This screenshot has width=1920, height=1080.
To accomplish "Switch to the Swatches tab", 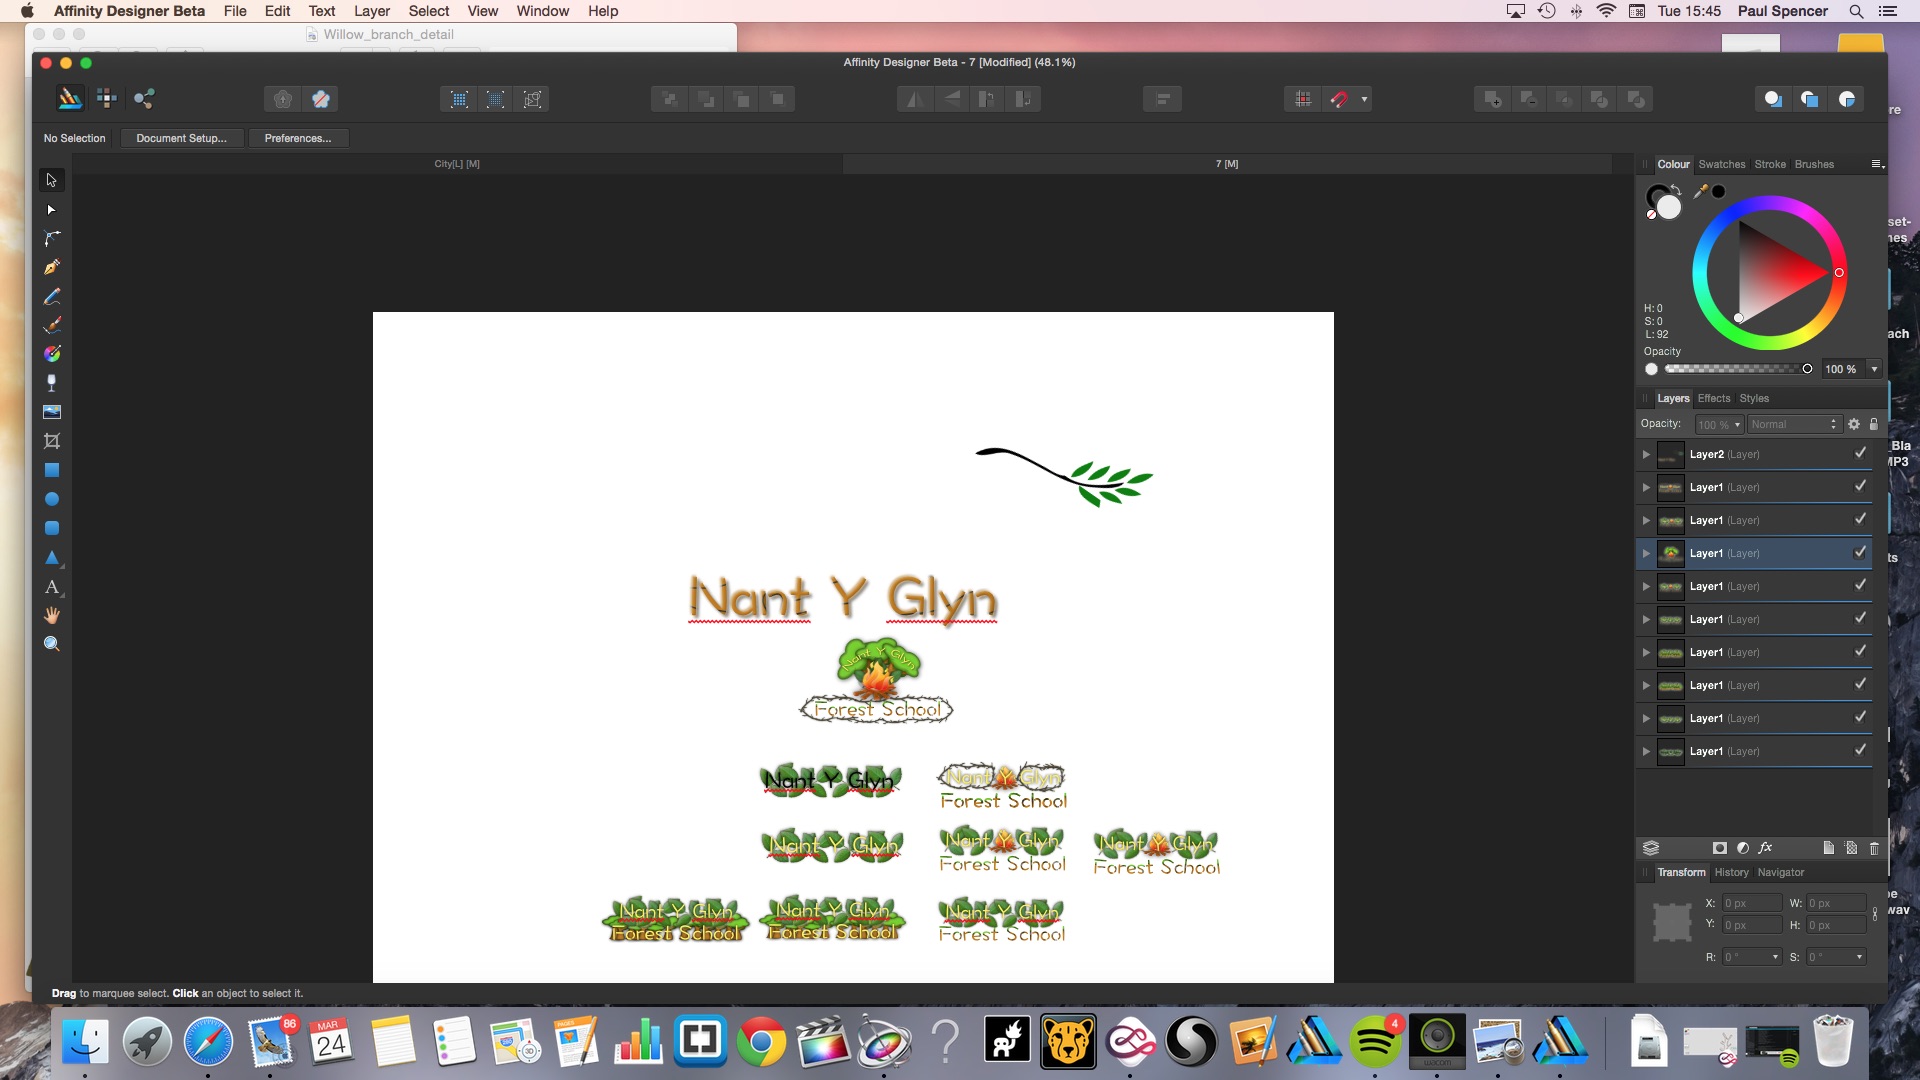I will (x=1721, y=164).
